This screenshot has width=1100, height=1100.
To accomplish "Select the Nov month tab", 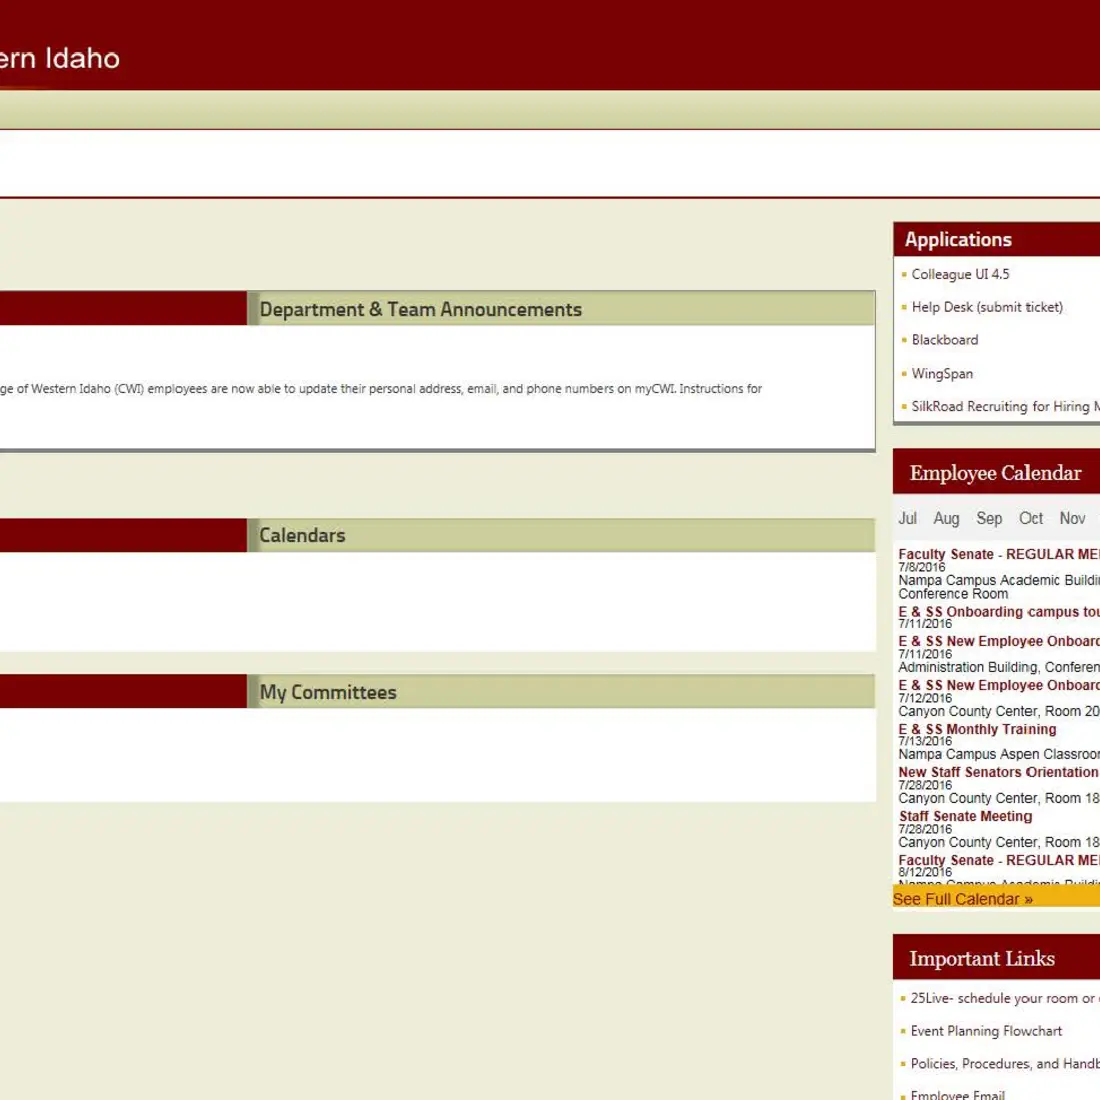I will [x=1072, y=518].
